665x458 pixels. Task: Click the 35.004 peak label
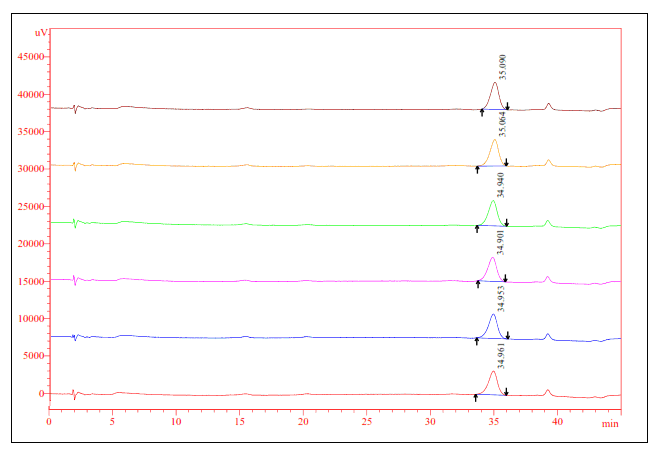tap(504, 124)
